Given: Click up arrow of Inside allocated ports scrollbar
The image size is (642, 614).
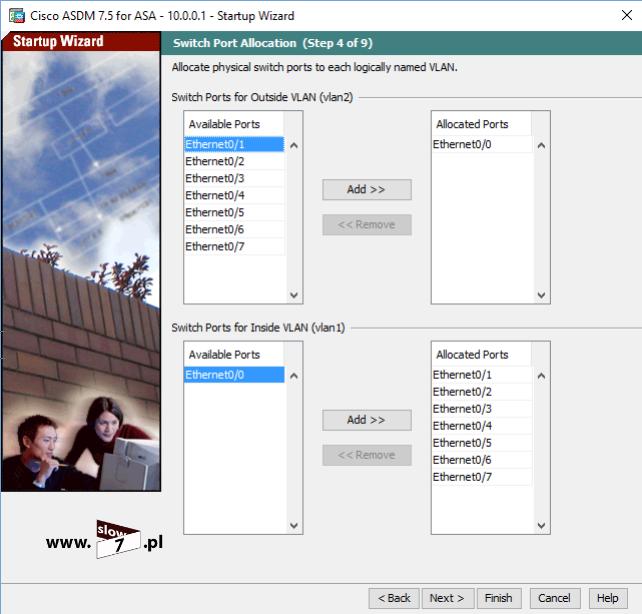Looking at the screenshot, I should (541, 376).
